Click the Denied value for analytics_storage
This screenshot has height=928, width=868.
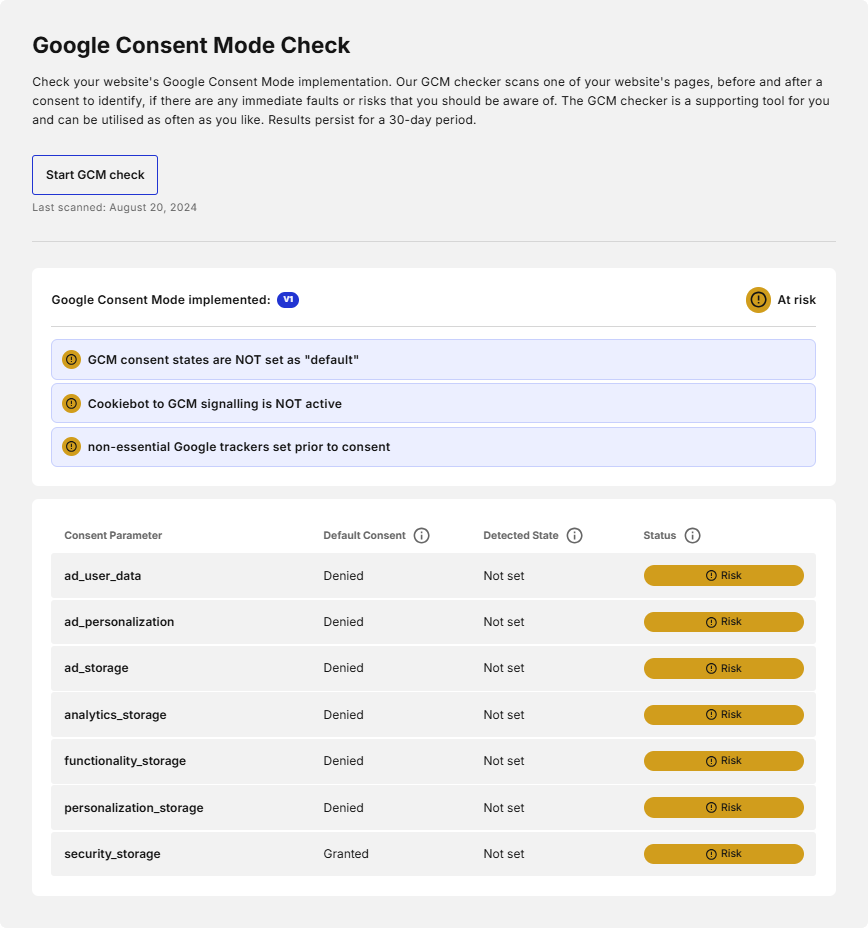pos(343,715)
